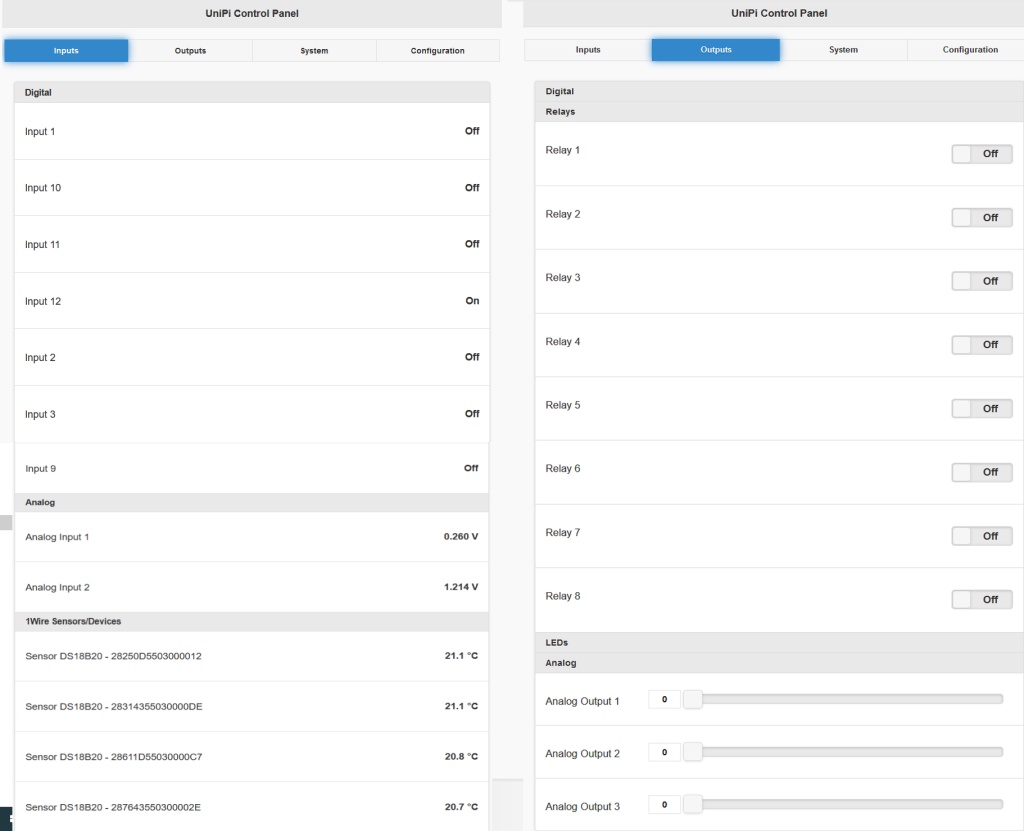1024x831 pixels.
Task: Click the Analog Output 1 label
Action: pyautogui.click(x=582, y=701)
